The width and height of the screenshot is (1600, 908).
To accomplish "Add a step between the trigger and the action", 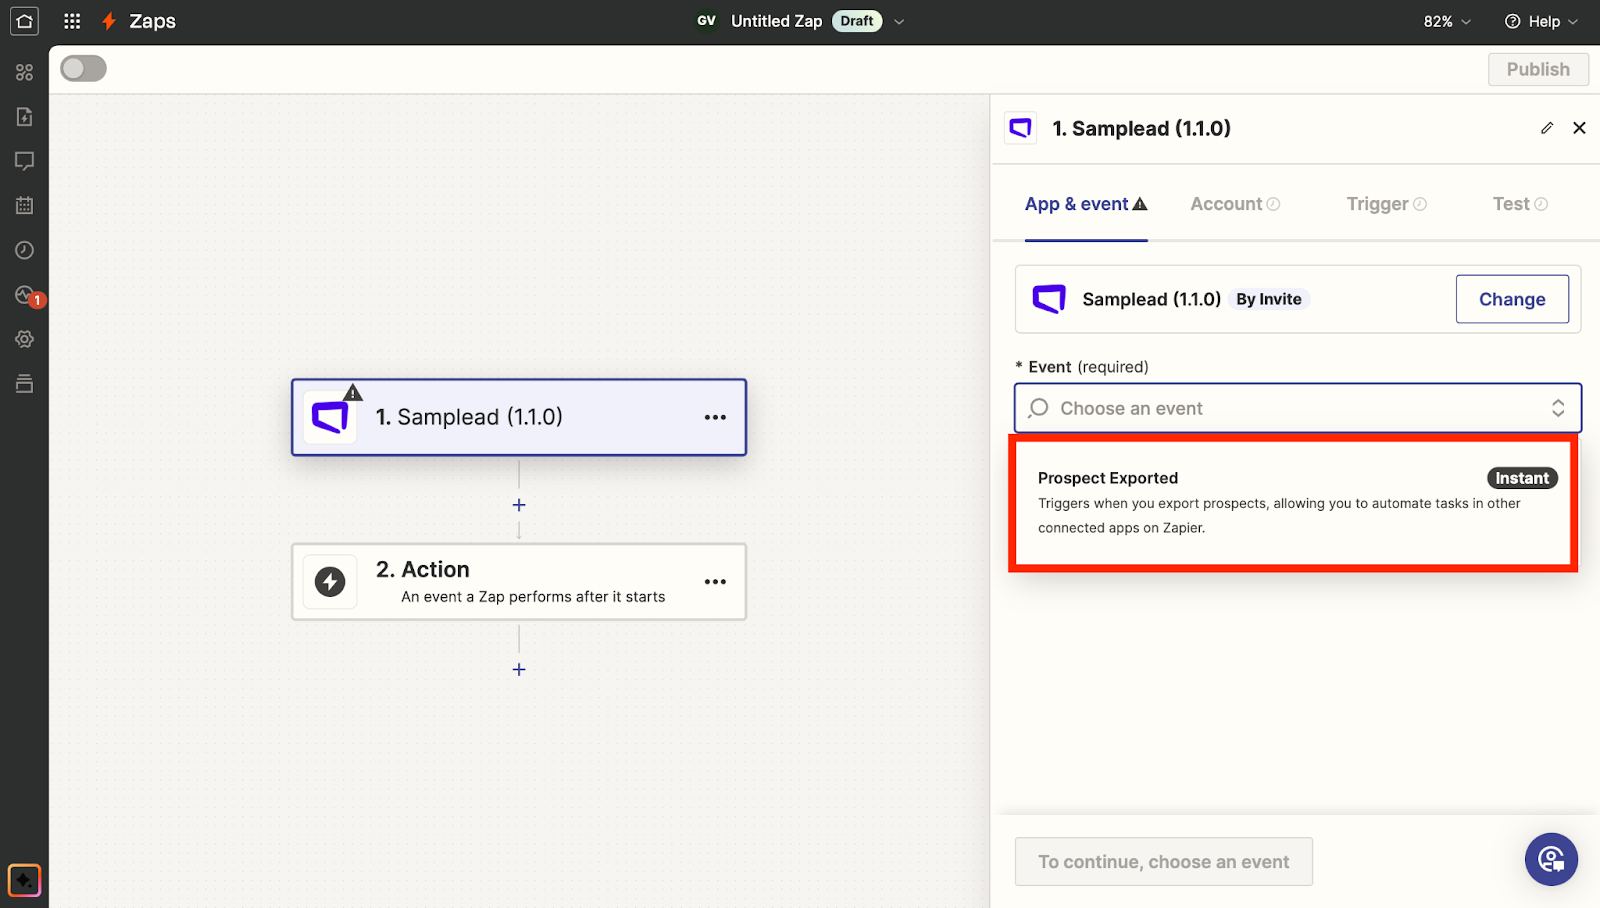I will point(519,505).
